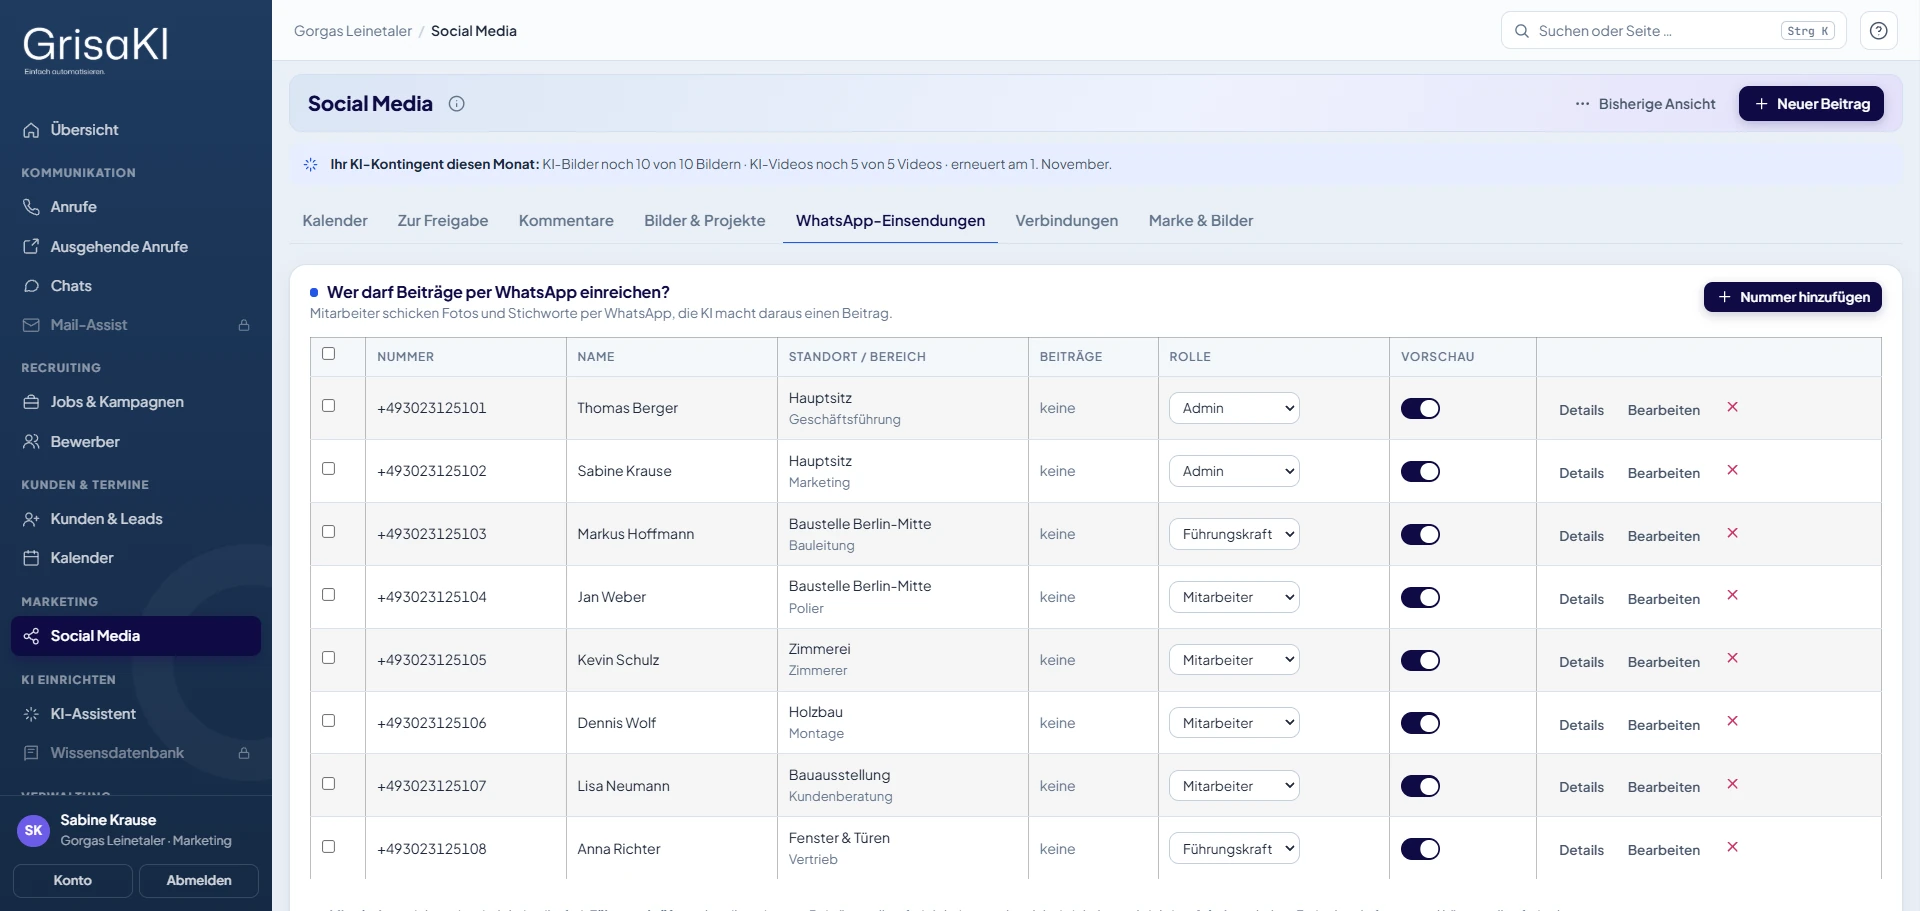Click the SK user avatar
This screenshot has height=911, width=1920.
coord(33,830)
